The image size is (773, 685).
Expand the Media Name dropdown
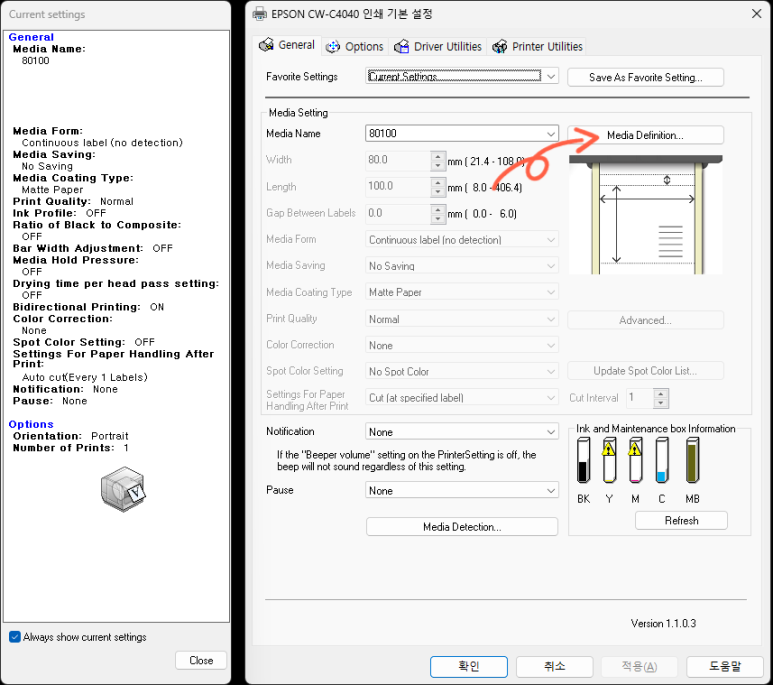point(462,134)
